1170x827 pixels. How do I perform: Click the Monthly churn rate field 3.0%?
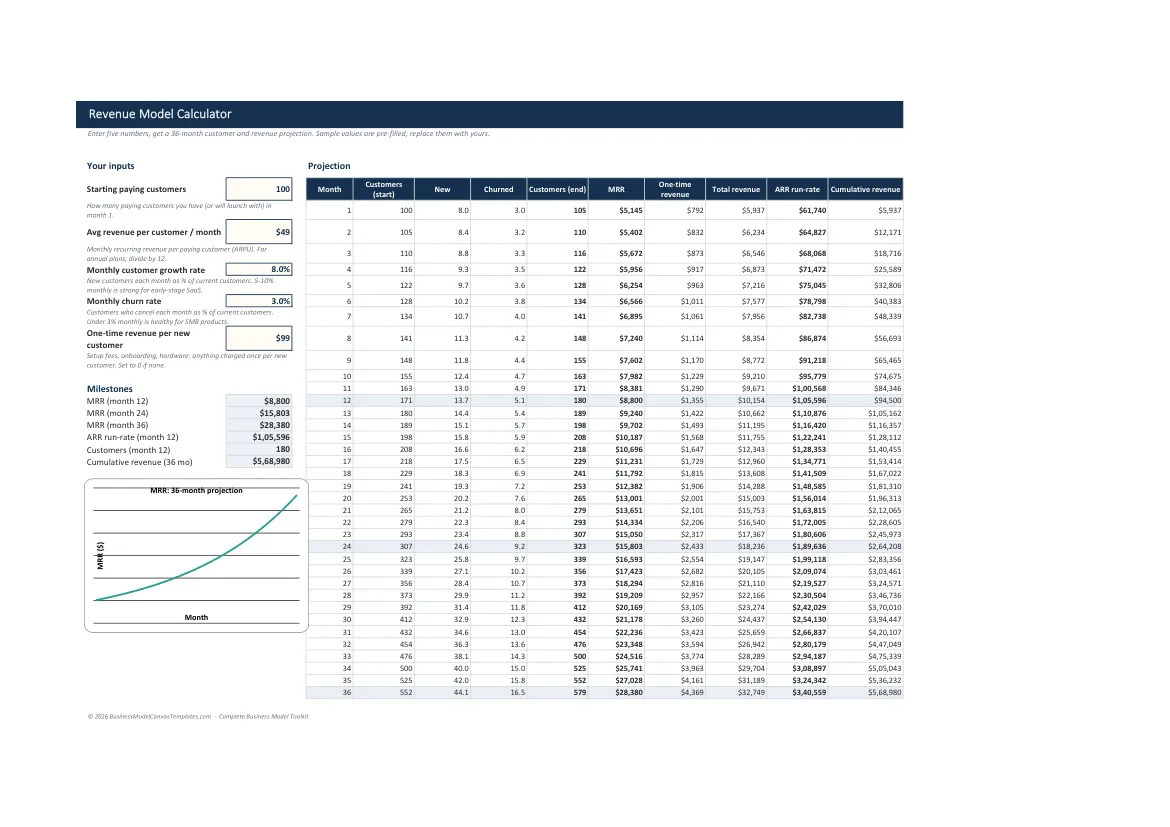259,301
